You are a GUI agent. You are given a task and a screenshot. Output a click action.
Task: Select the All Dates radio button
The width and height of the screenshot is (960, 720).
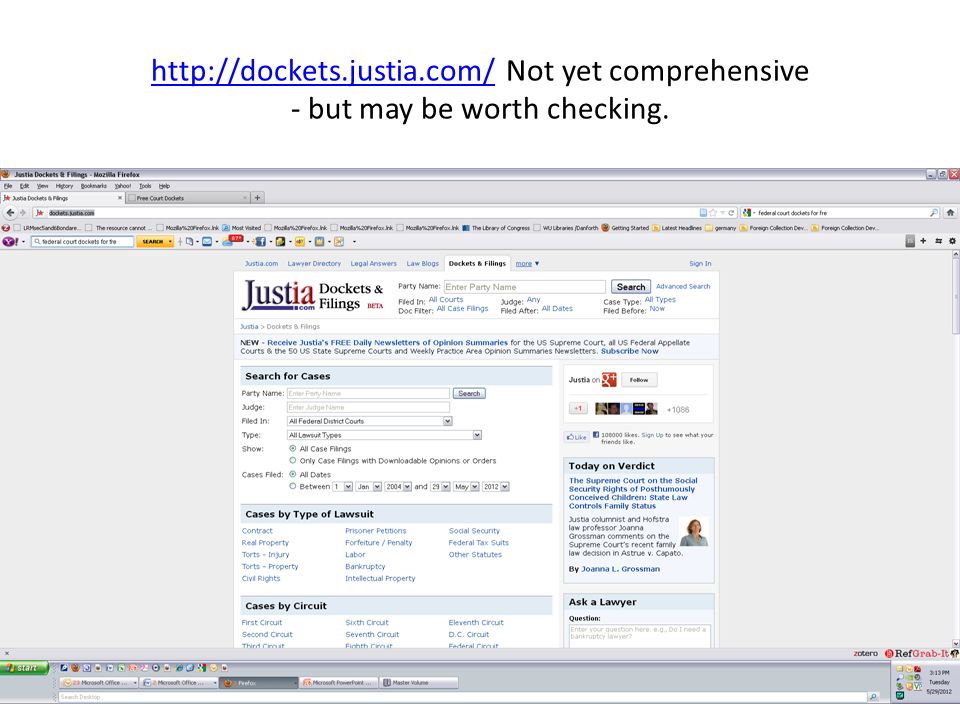(x=293, y=474)
